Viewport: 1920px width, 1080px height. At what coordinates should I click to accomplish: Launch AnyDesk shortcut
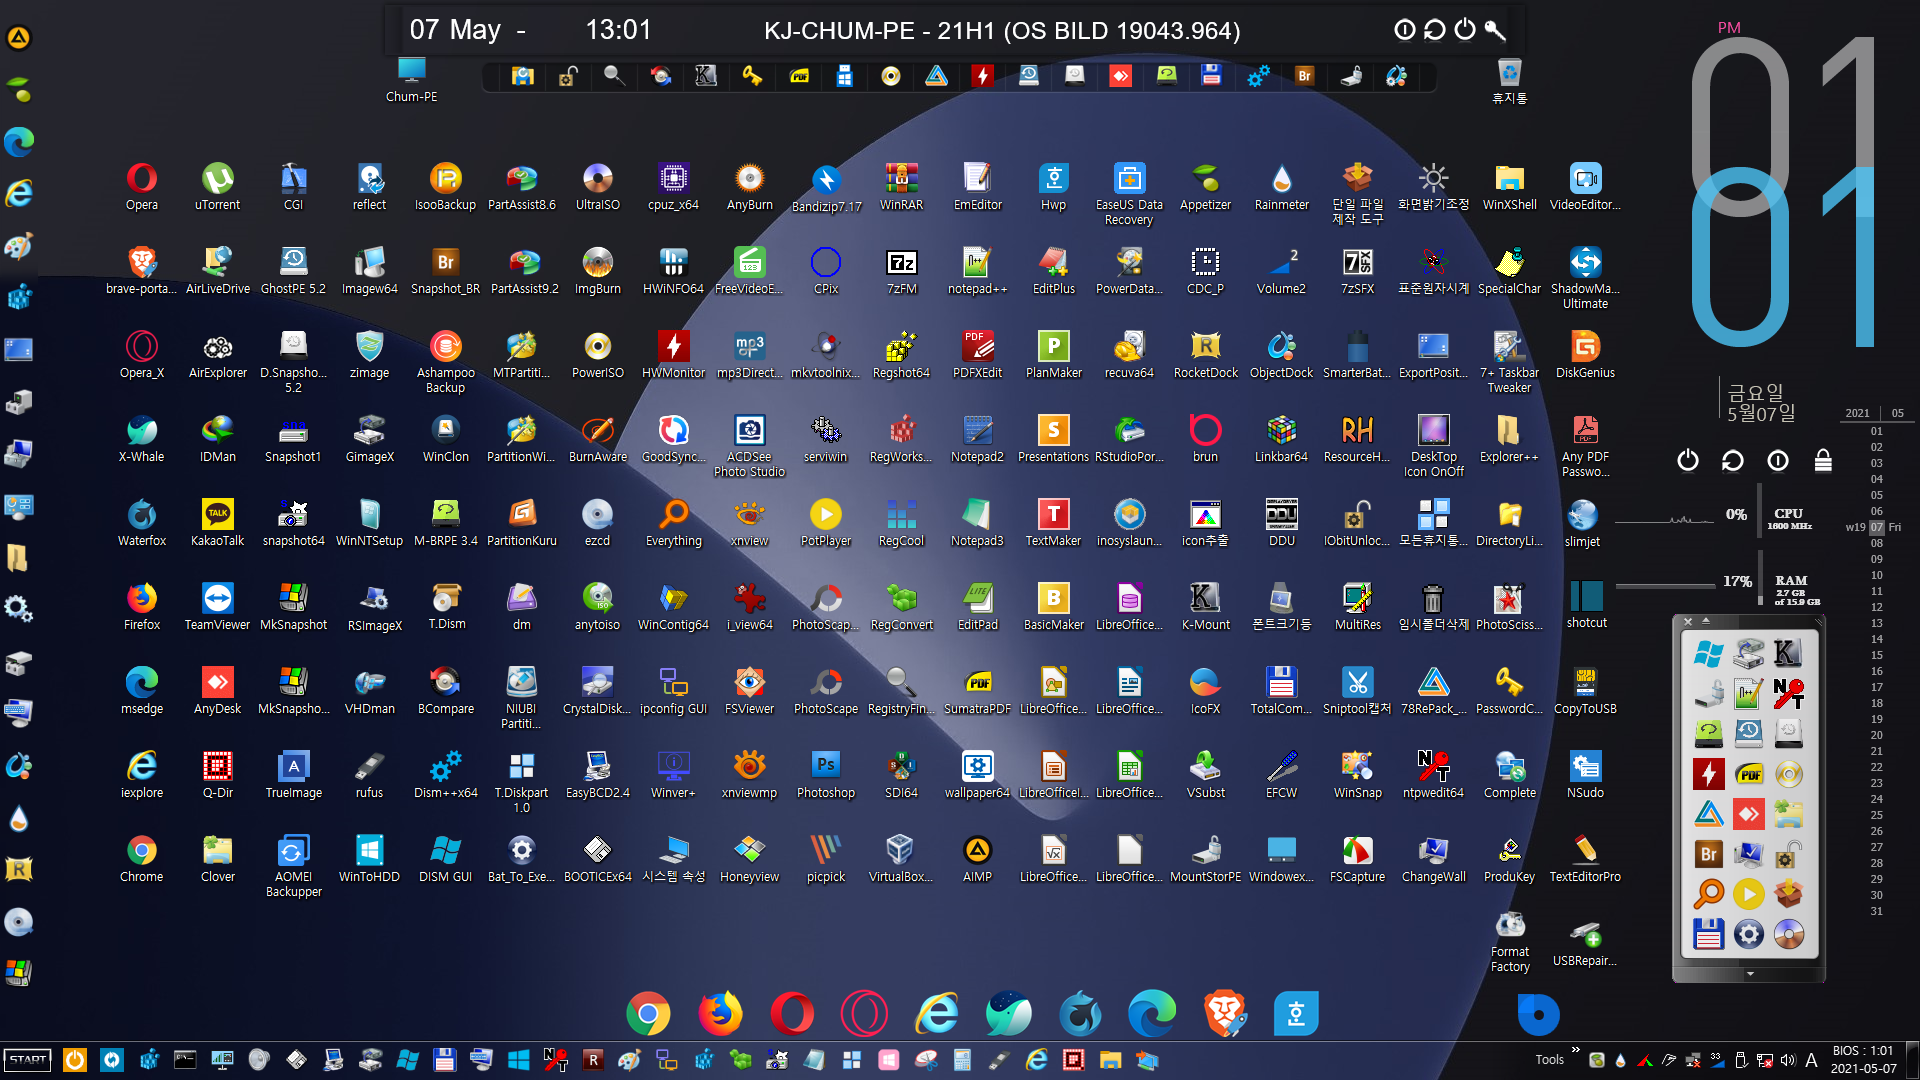[217, 690]
